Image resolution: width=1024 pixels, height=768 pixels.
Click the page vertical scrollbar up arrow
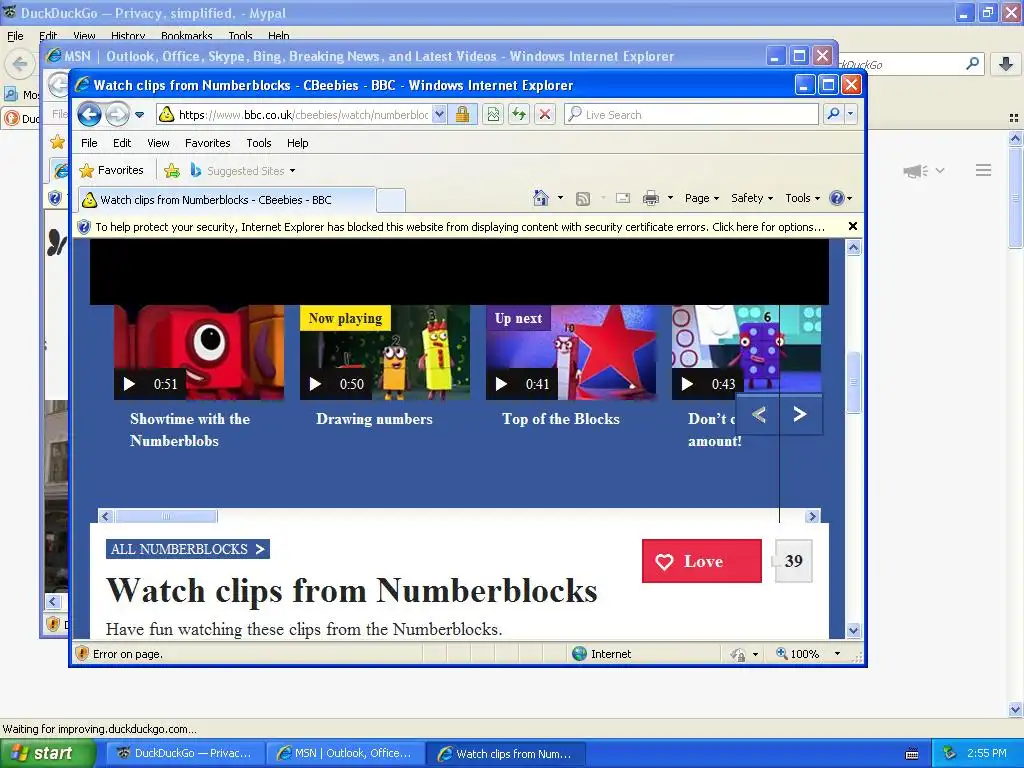pos(854,248)
